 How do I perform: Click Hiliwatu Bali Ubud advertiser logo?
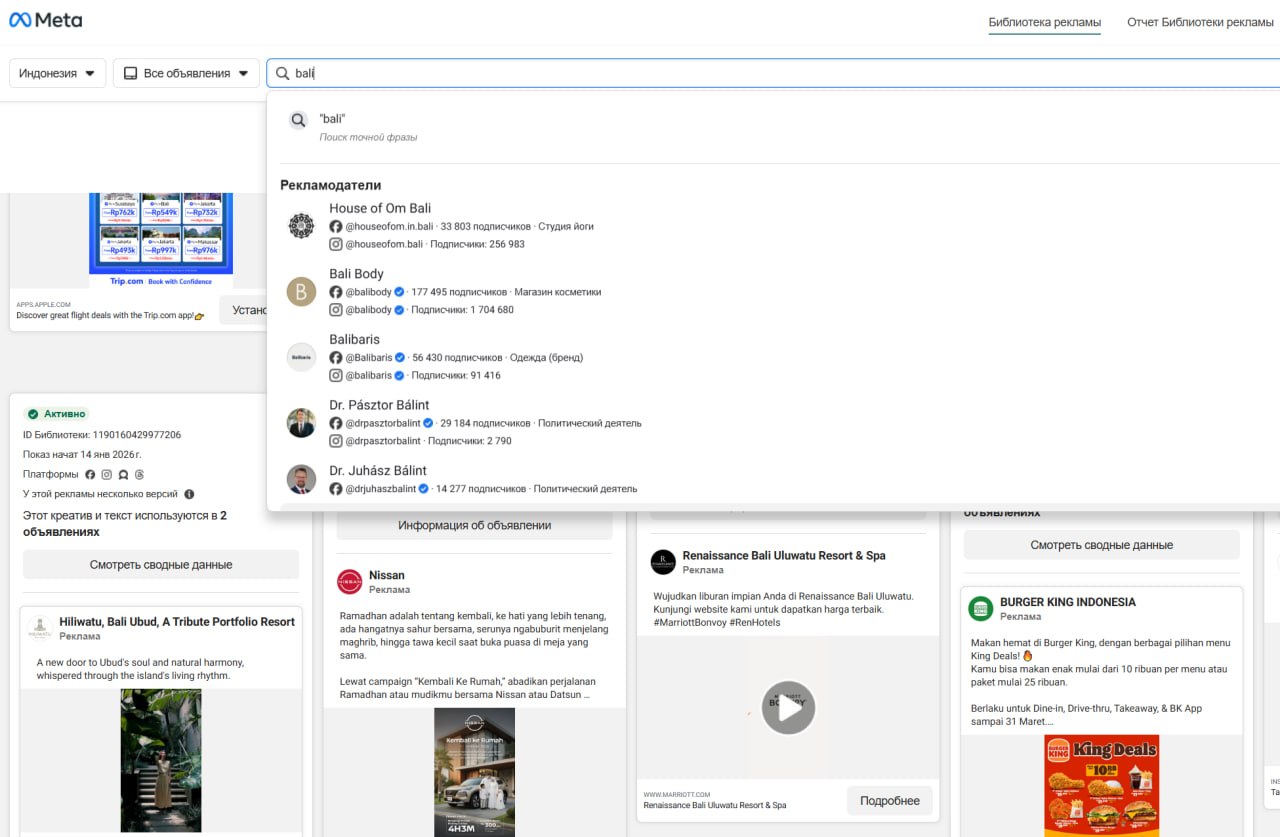click(40, 628)
